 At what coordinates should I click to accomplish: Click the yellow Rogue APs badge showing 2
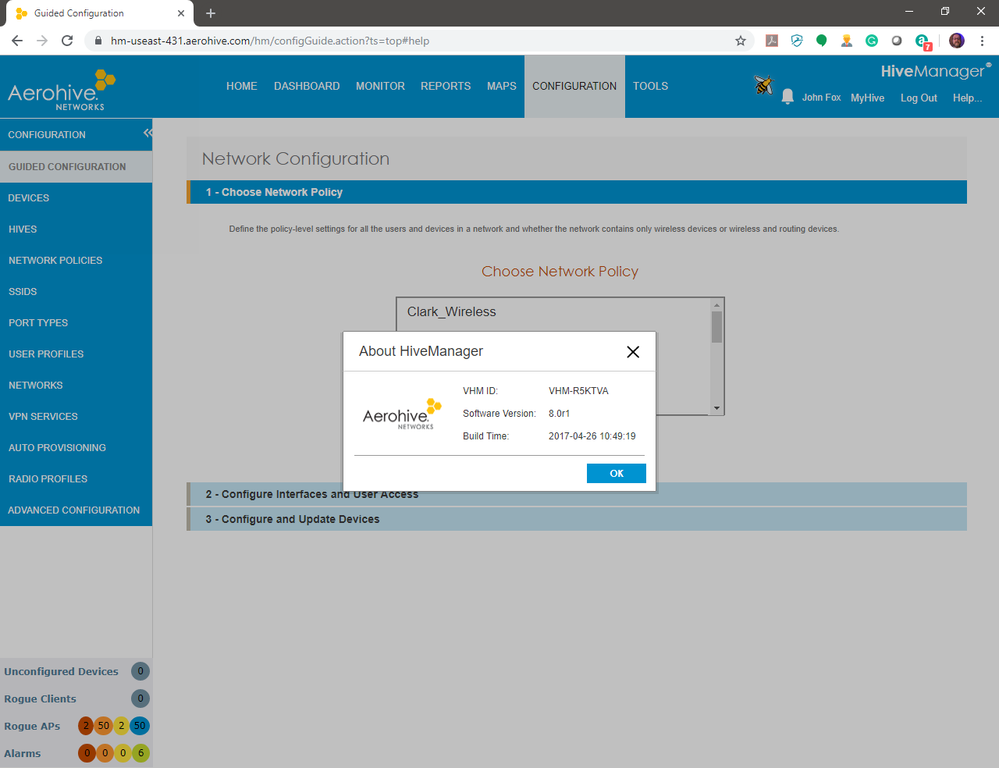pos(121,725)
